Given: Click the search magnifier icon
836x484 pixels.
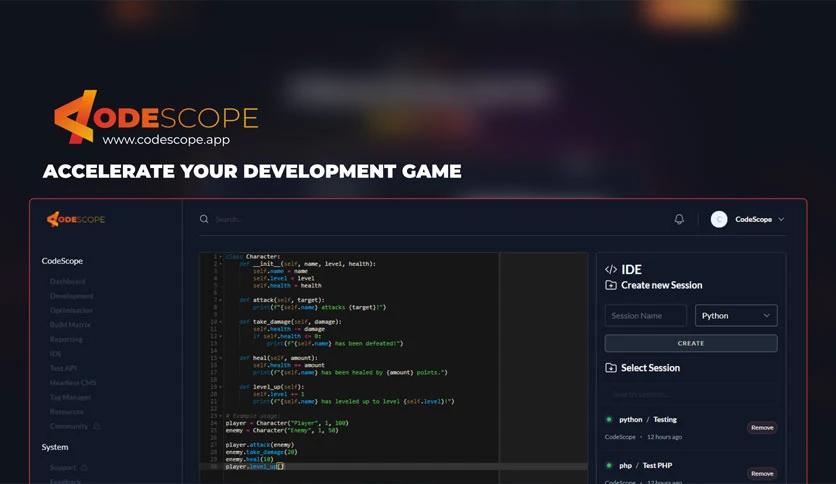Looking at the screenshot, I should (204, 219).
